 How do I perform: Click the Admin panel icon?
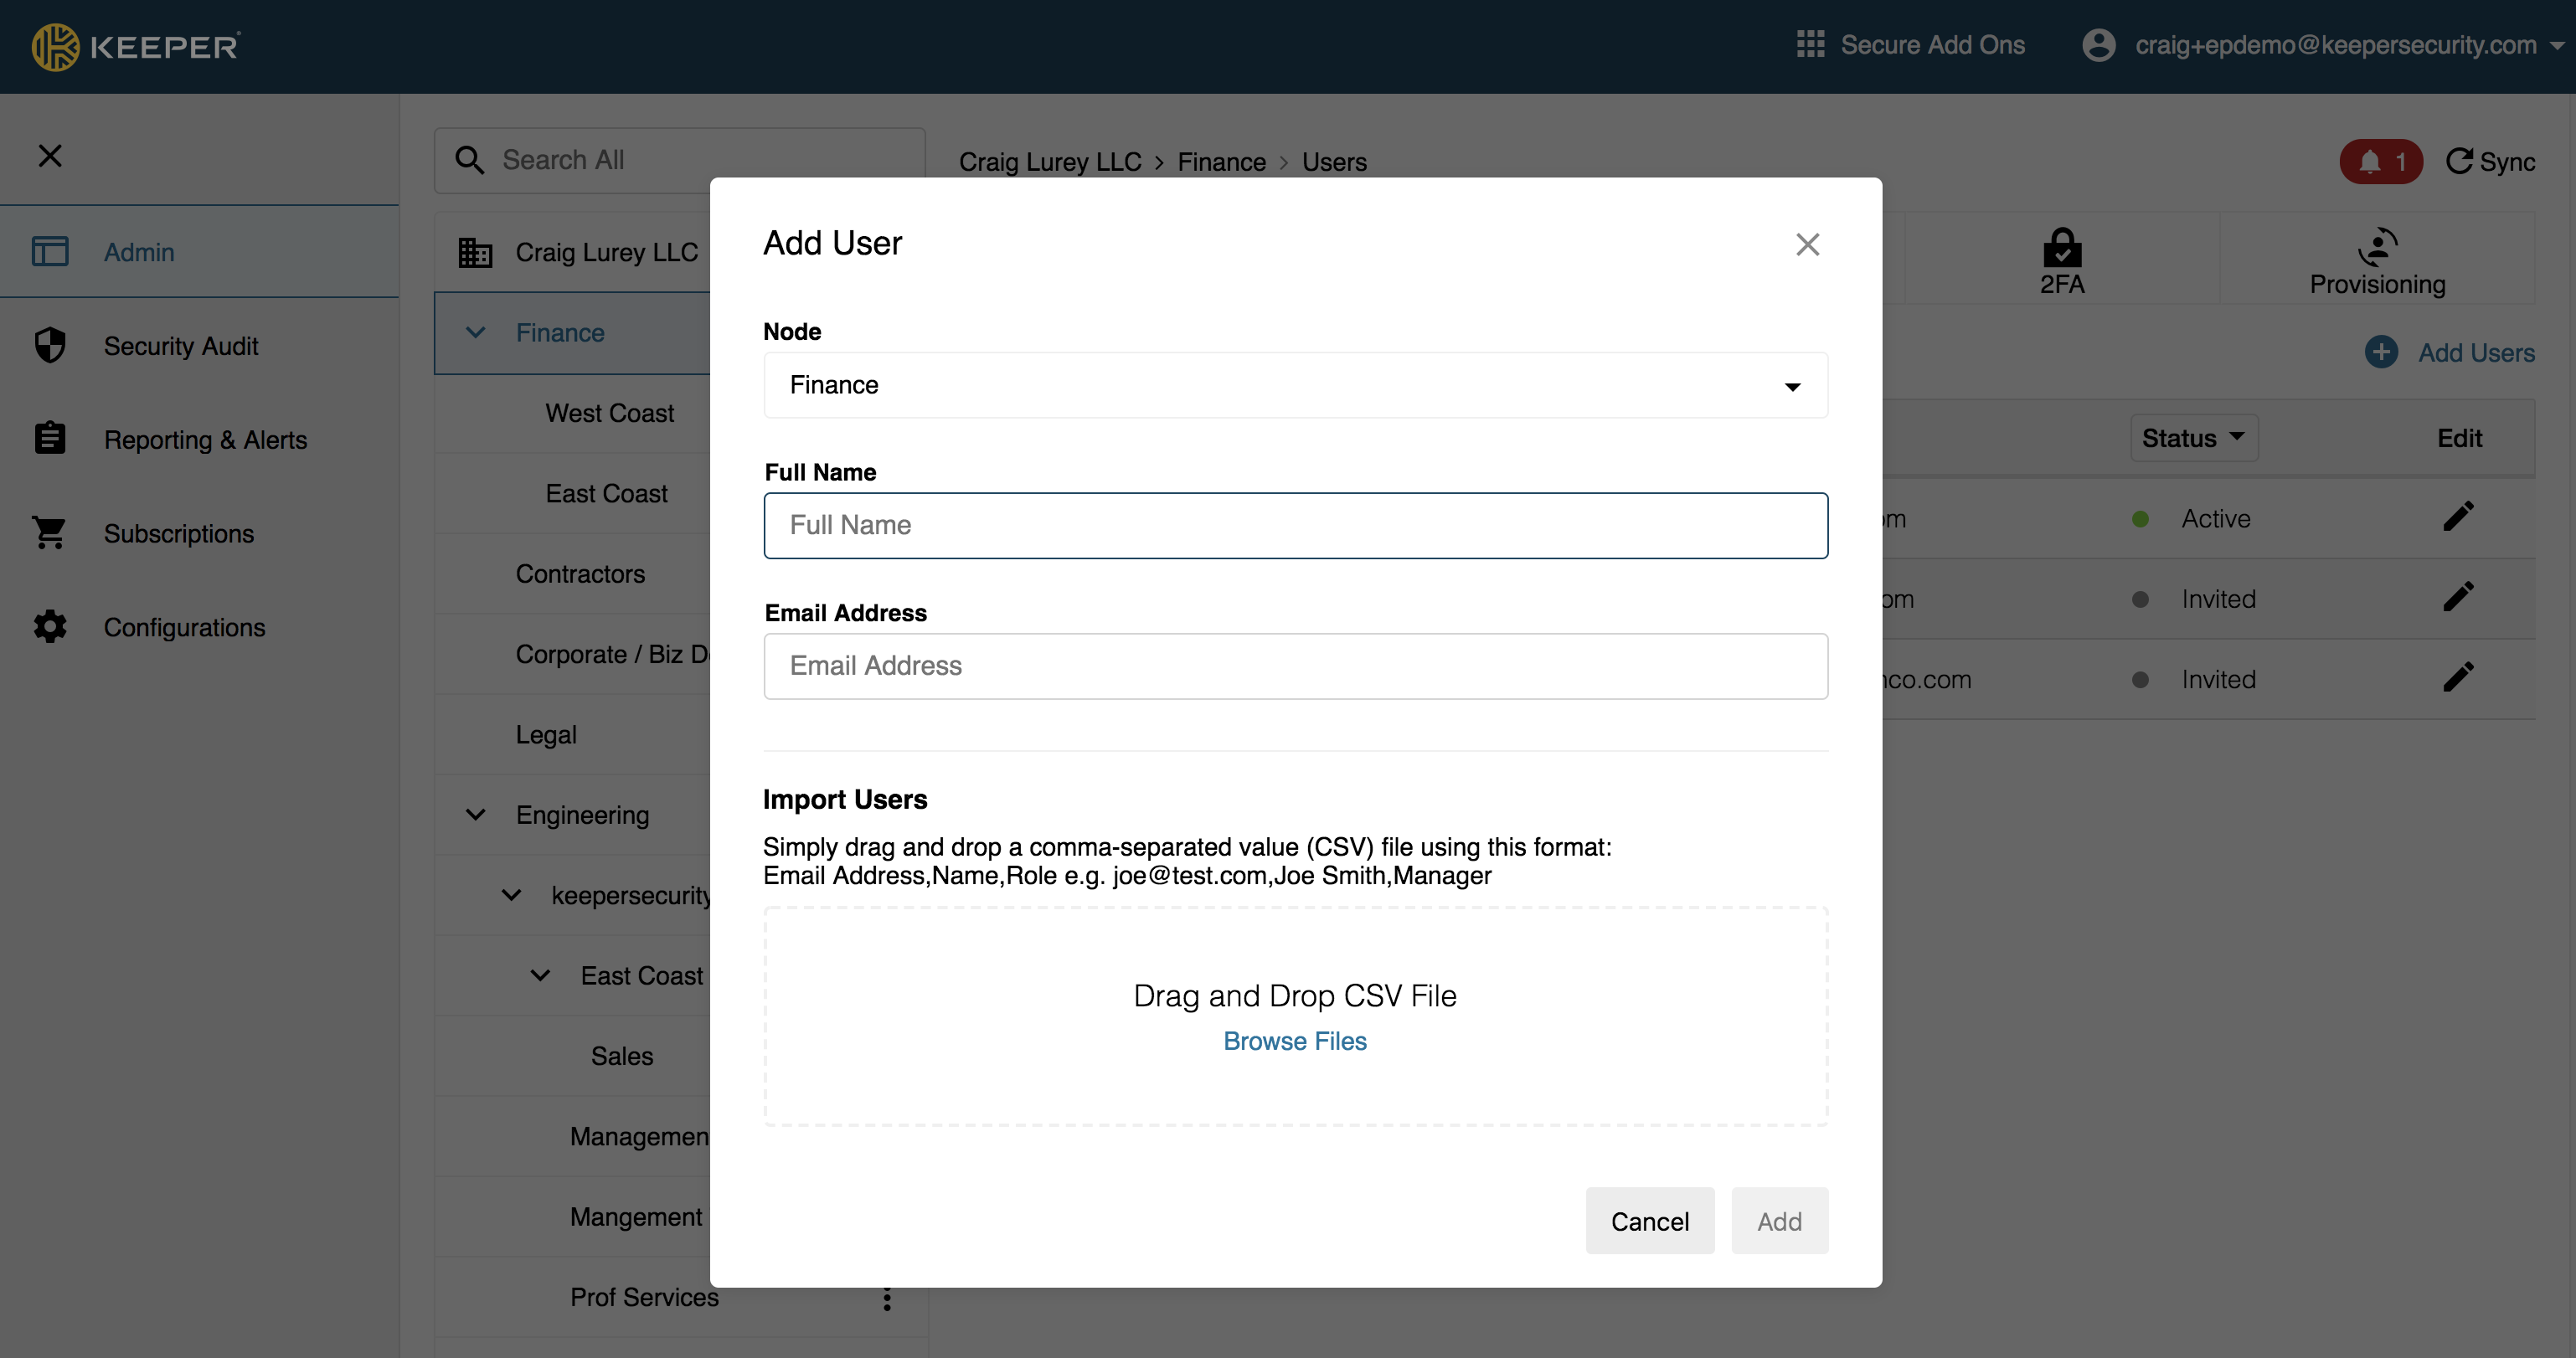tap(50, 251)
